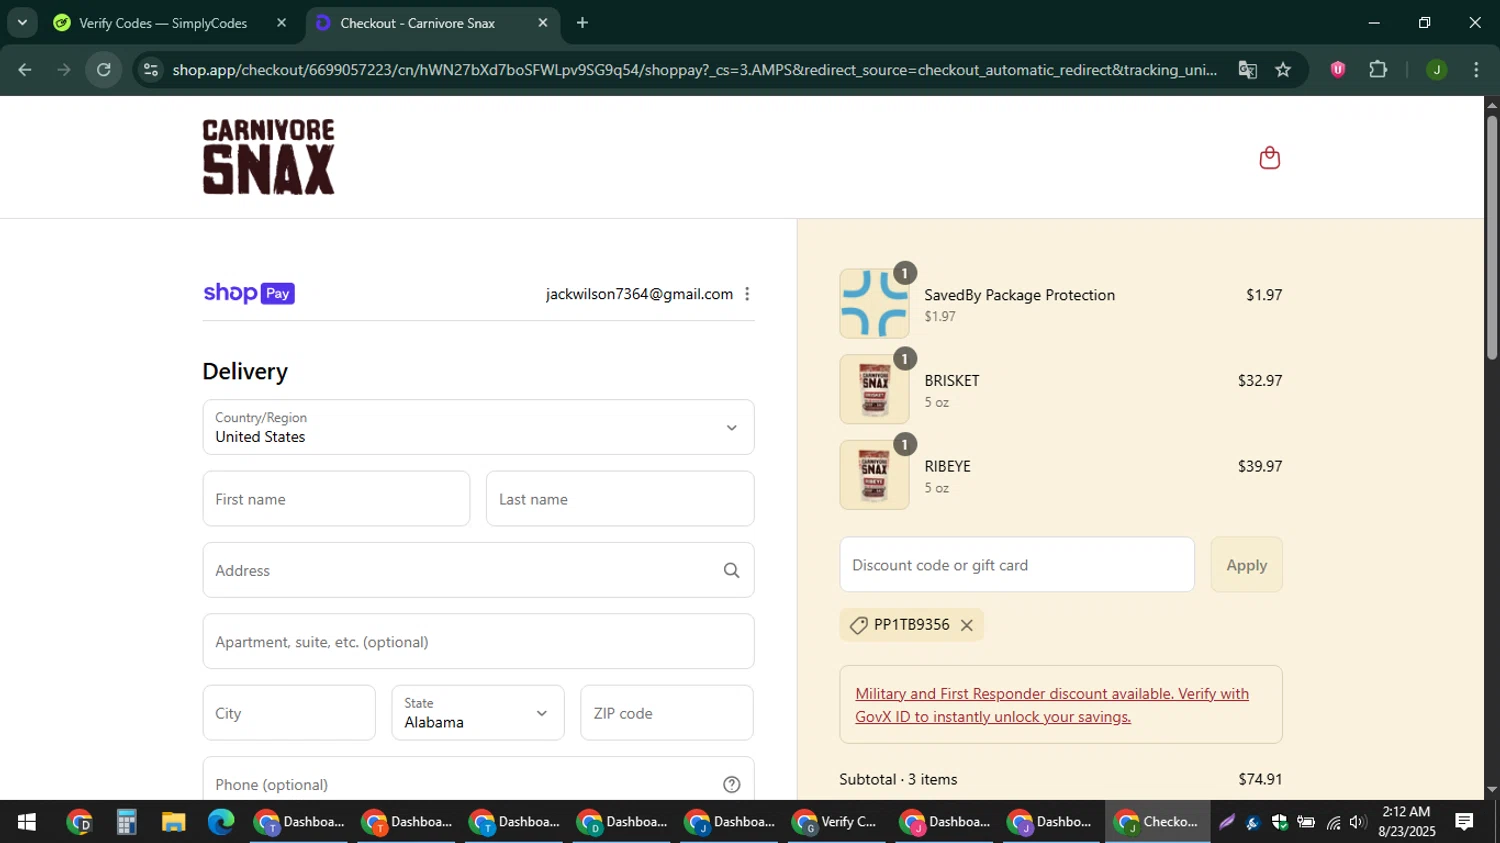Click the Shop Pay logo

248,293
